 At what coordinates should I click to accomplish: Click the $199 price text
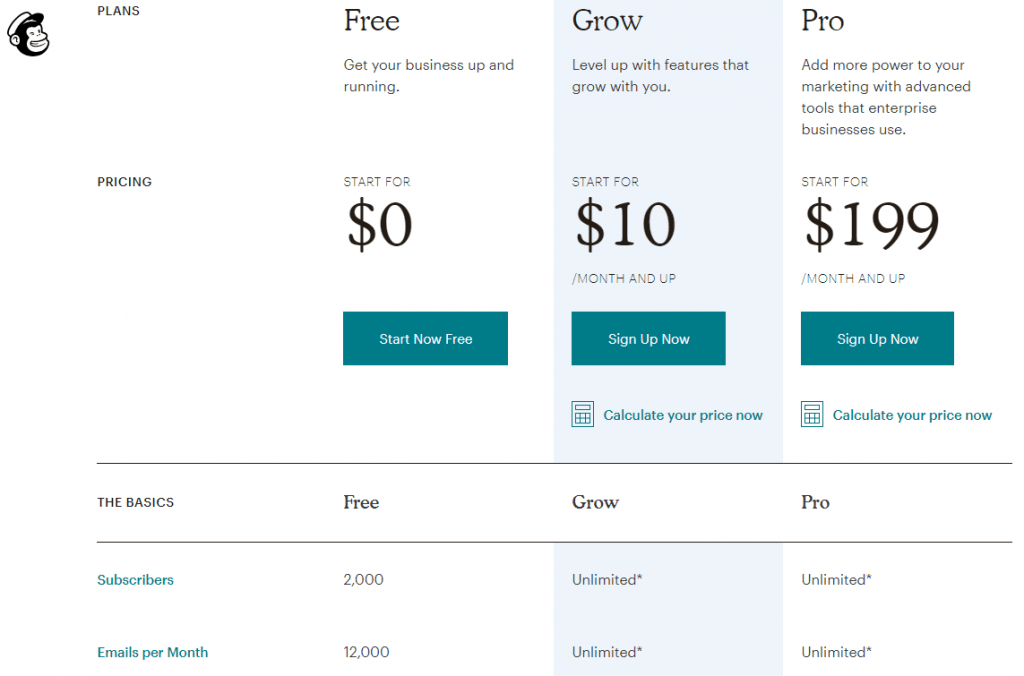coord(872,225)
